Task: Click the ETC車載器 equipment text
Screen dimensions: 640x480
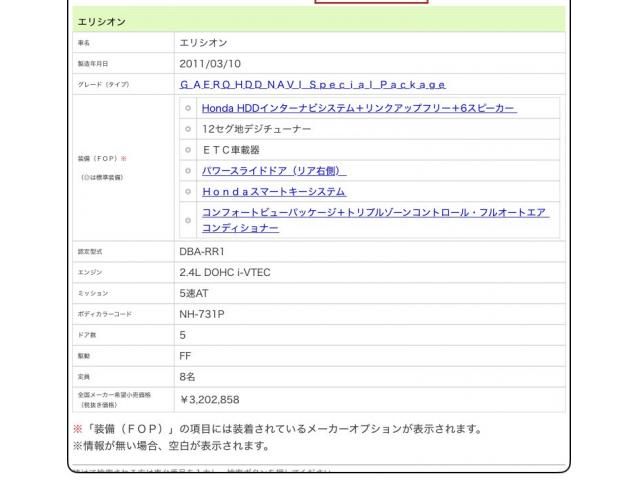Action: pyautogui.click(x=231, y=150)
